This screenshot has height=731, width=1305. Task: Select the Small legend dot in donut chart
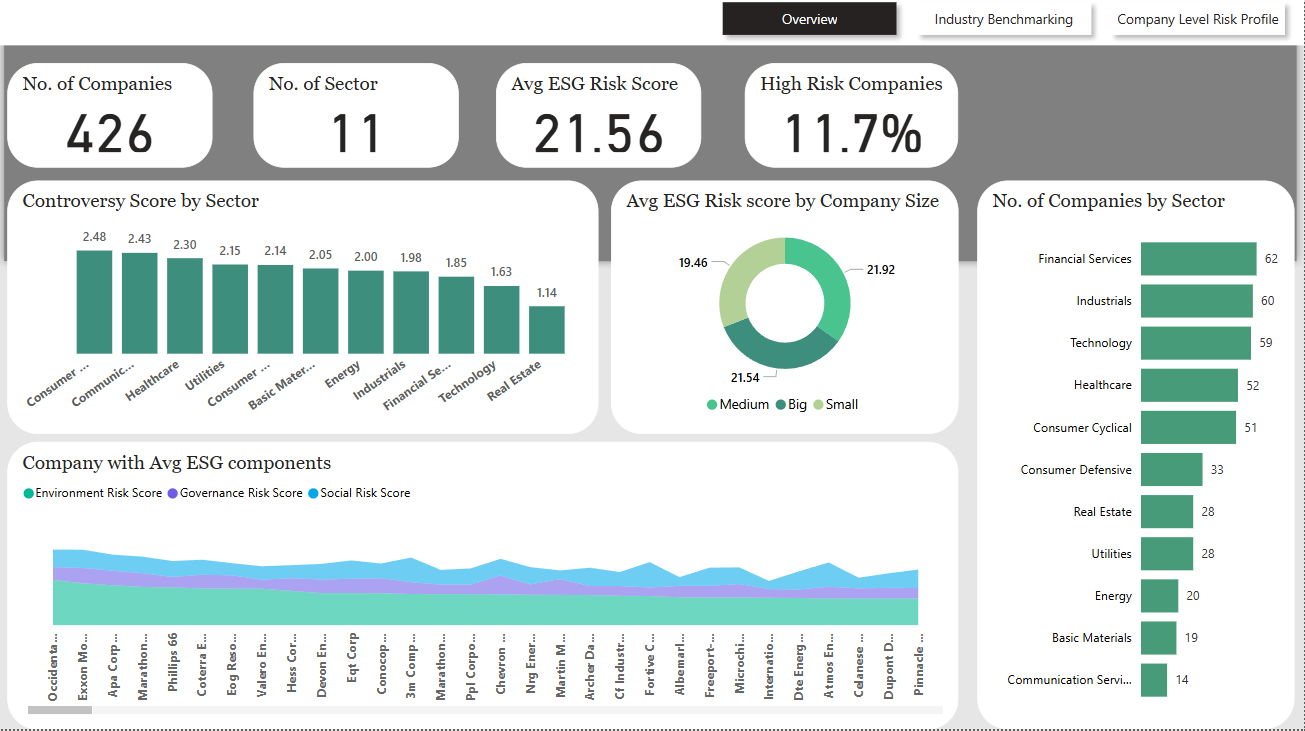(818, 405)
